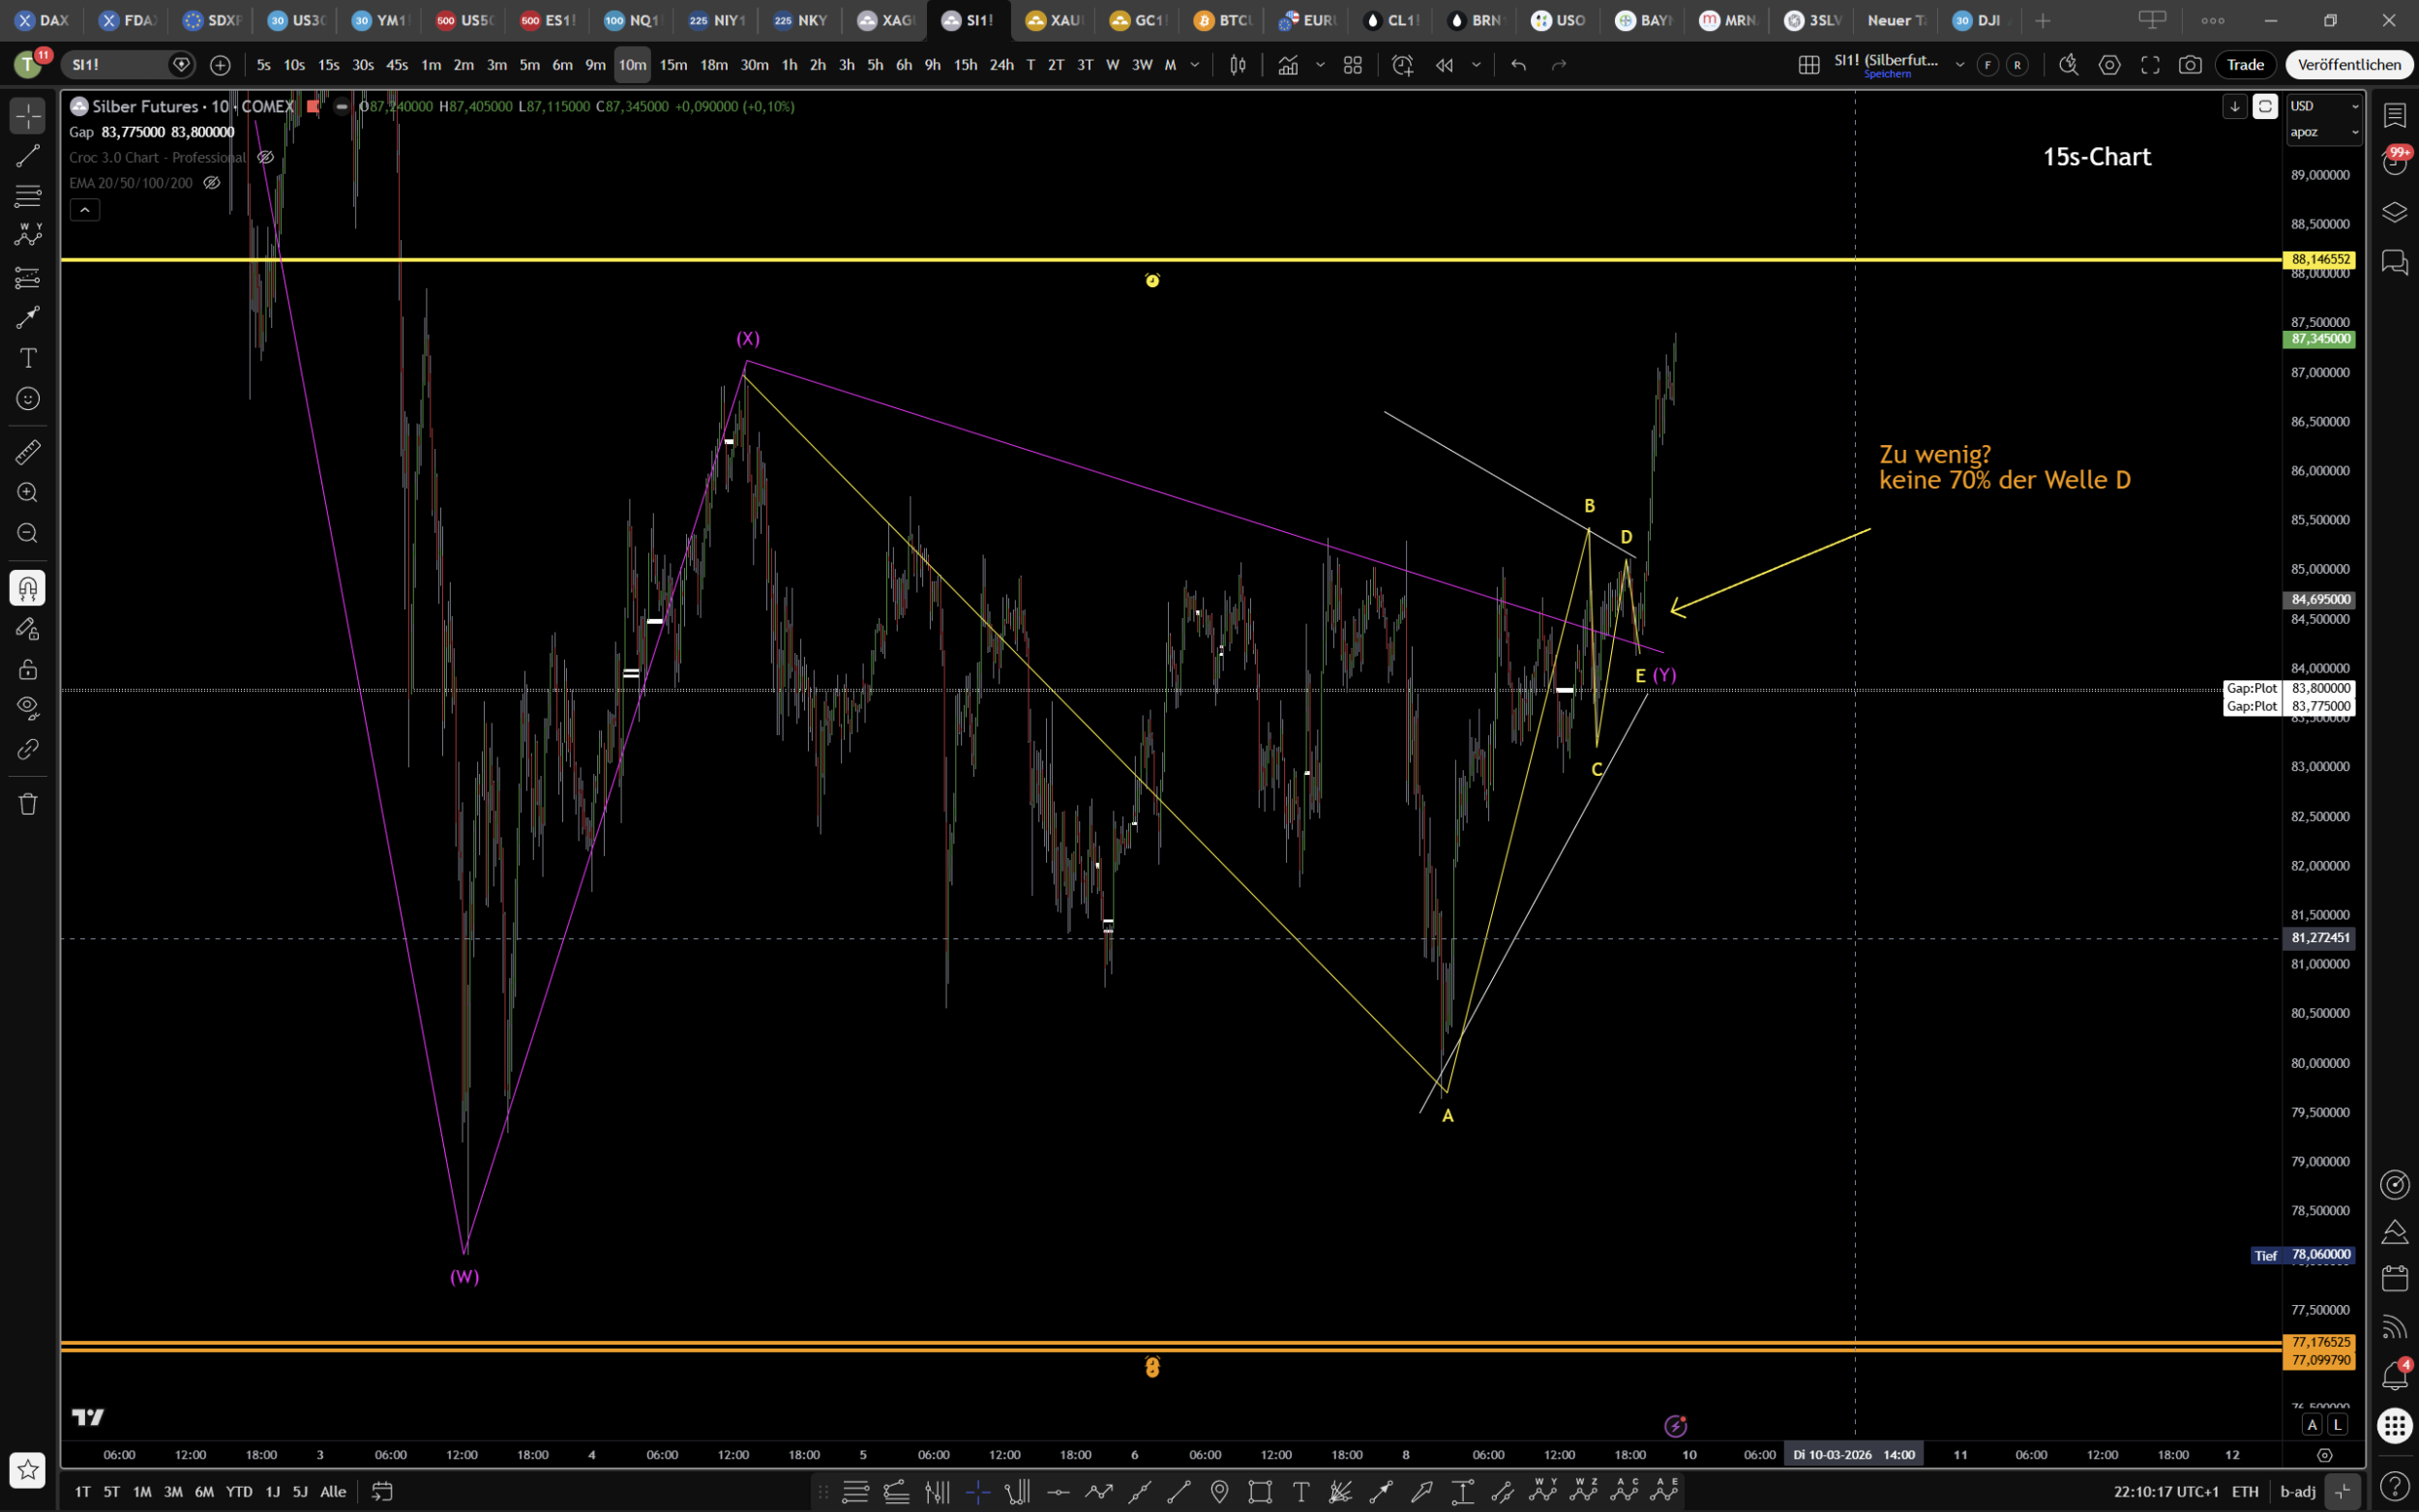
Task: Select the trend line drawing tool
Action: pyautogui.click(x=28, y=156)
